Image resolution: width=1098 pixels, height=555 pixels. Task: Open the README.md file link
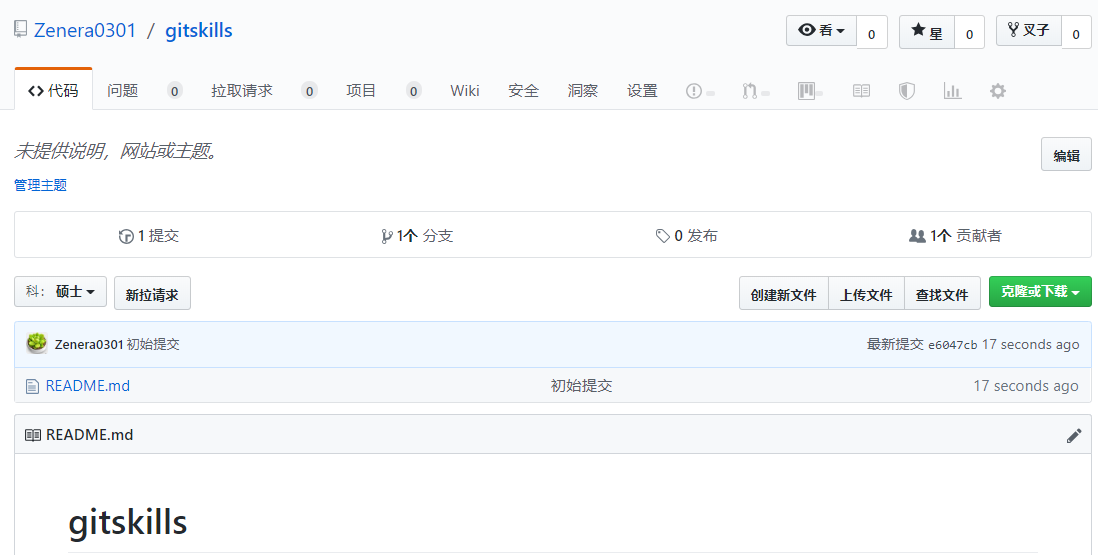(88, 386)
